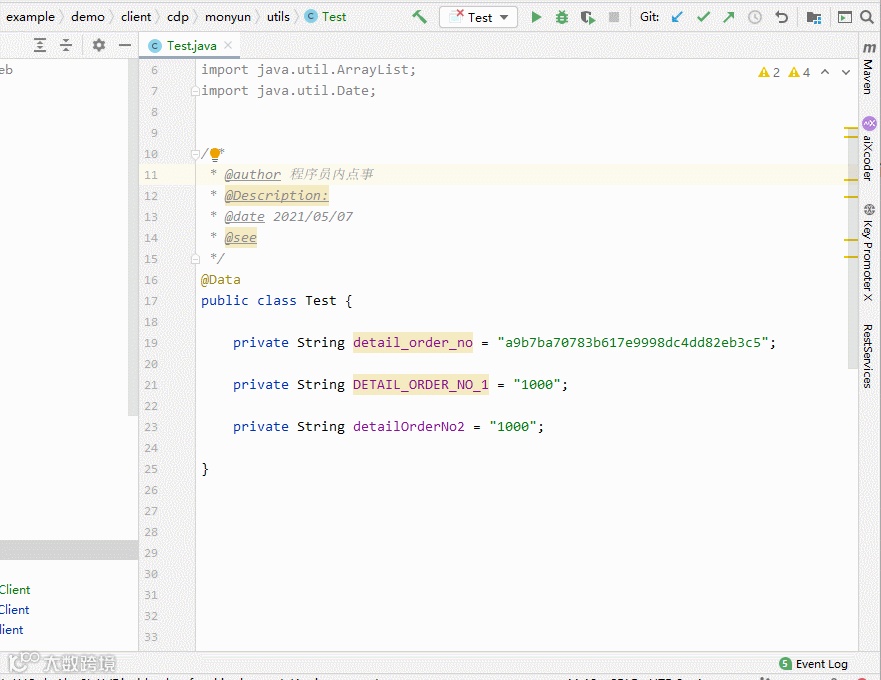The width and height of the screenshot is (881, 680).
Task: Select the Test.java editor tab
Action: tap(190, 46)
